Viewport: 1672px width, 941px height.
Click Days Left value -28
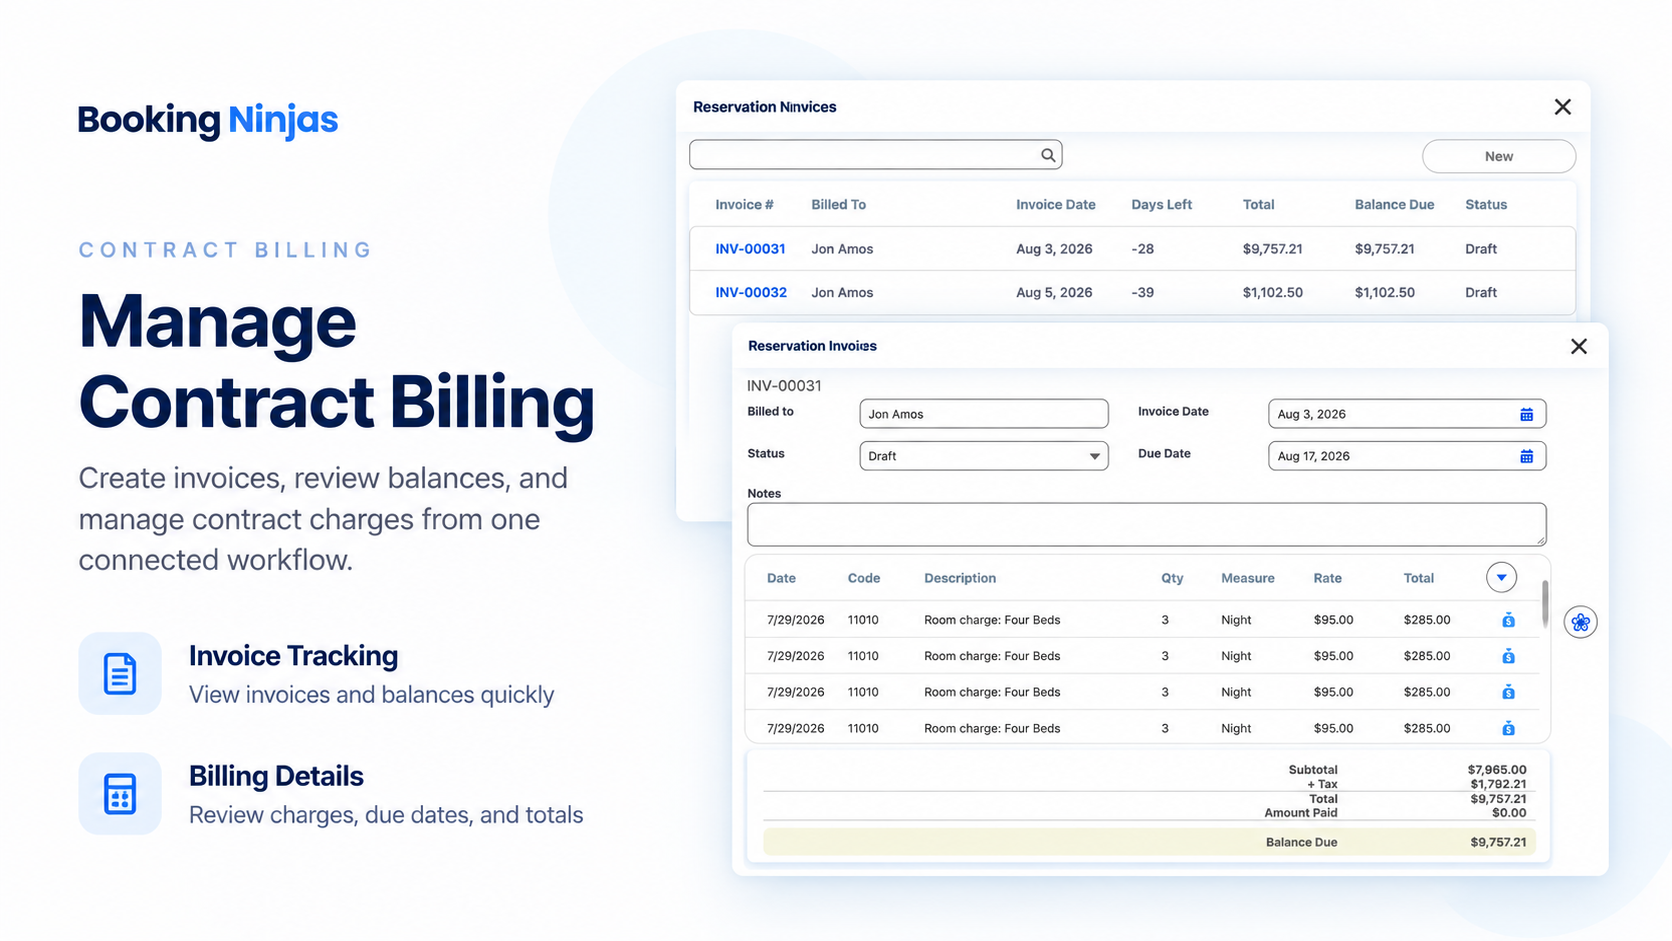[x=1142, y=249]
